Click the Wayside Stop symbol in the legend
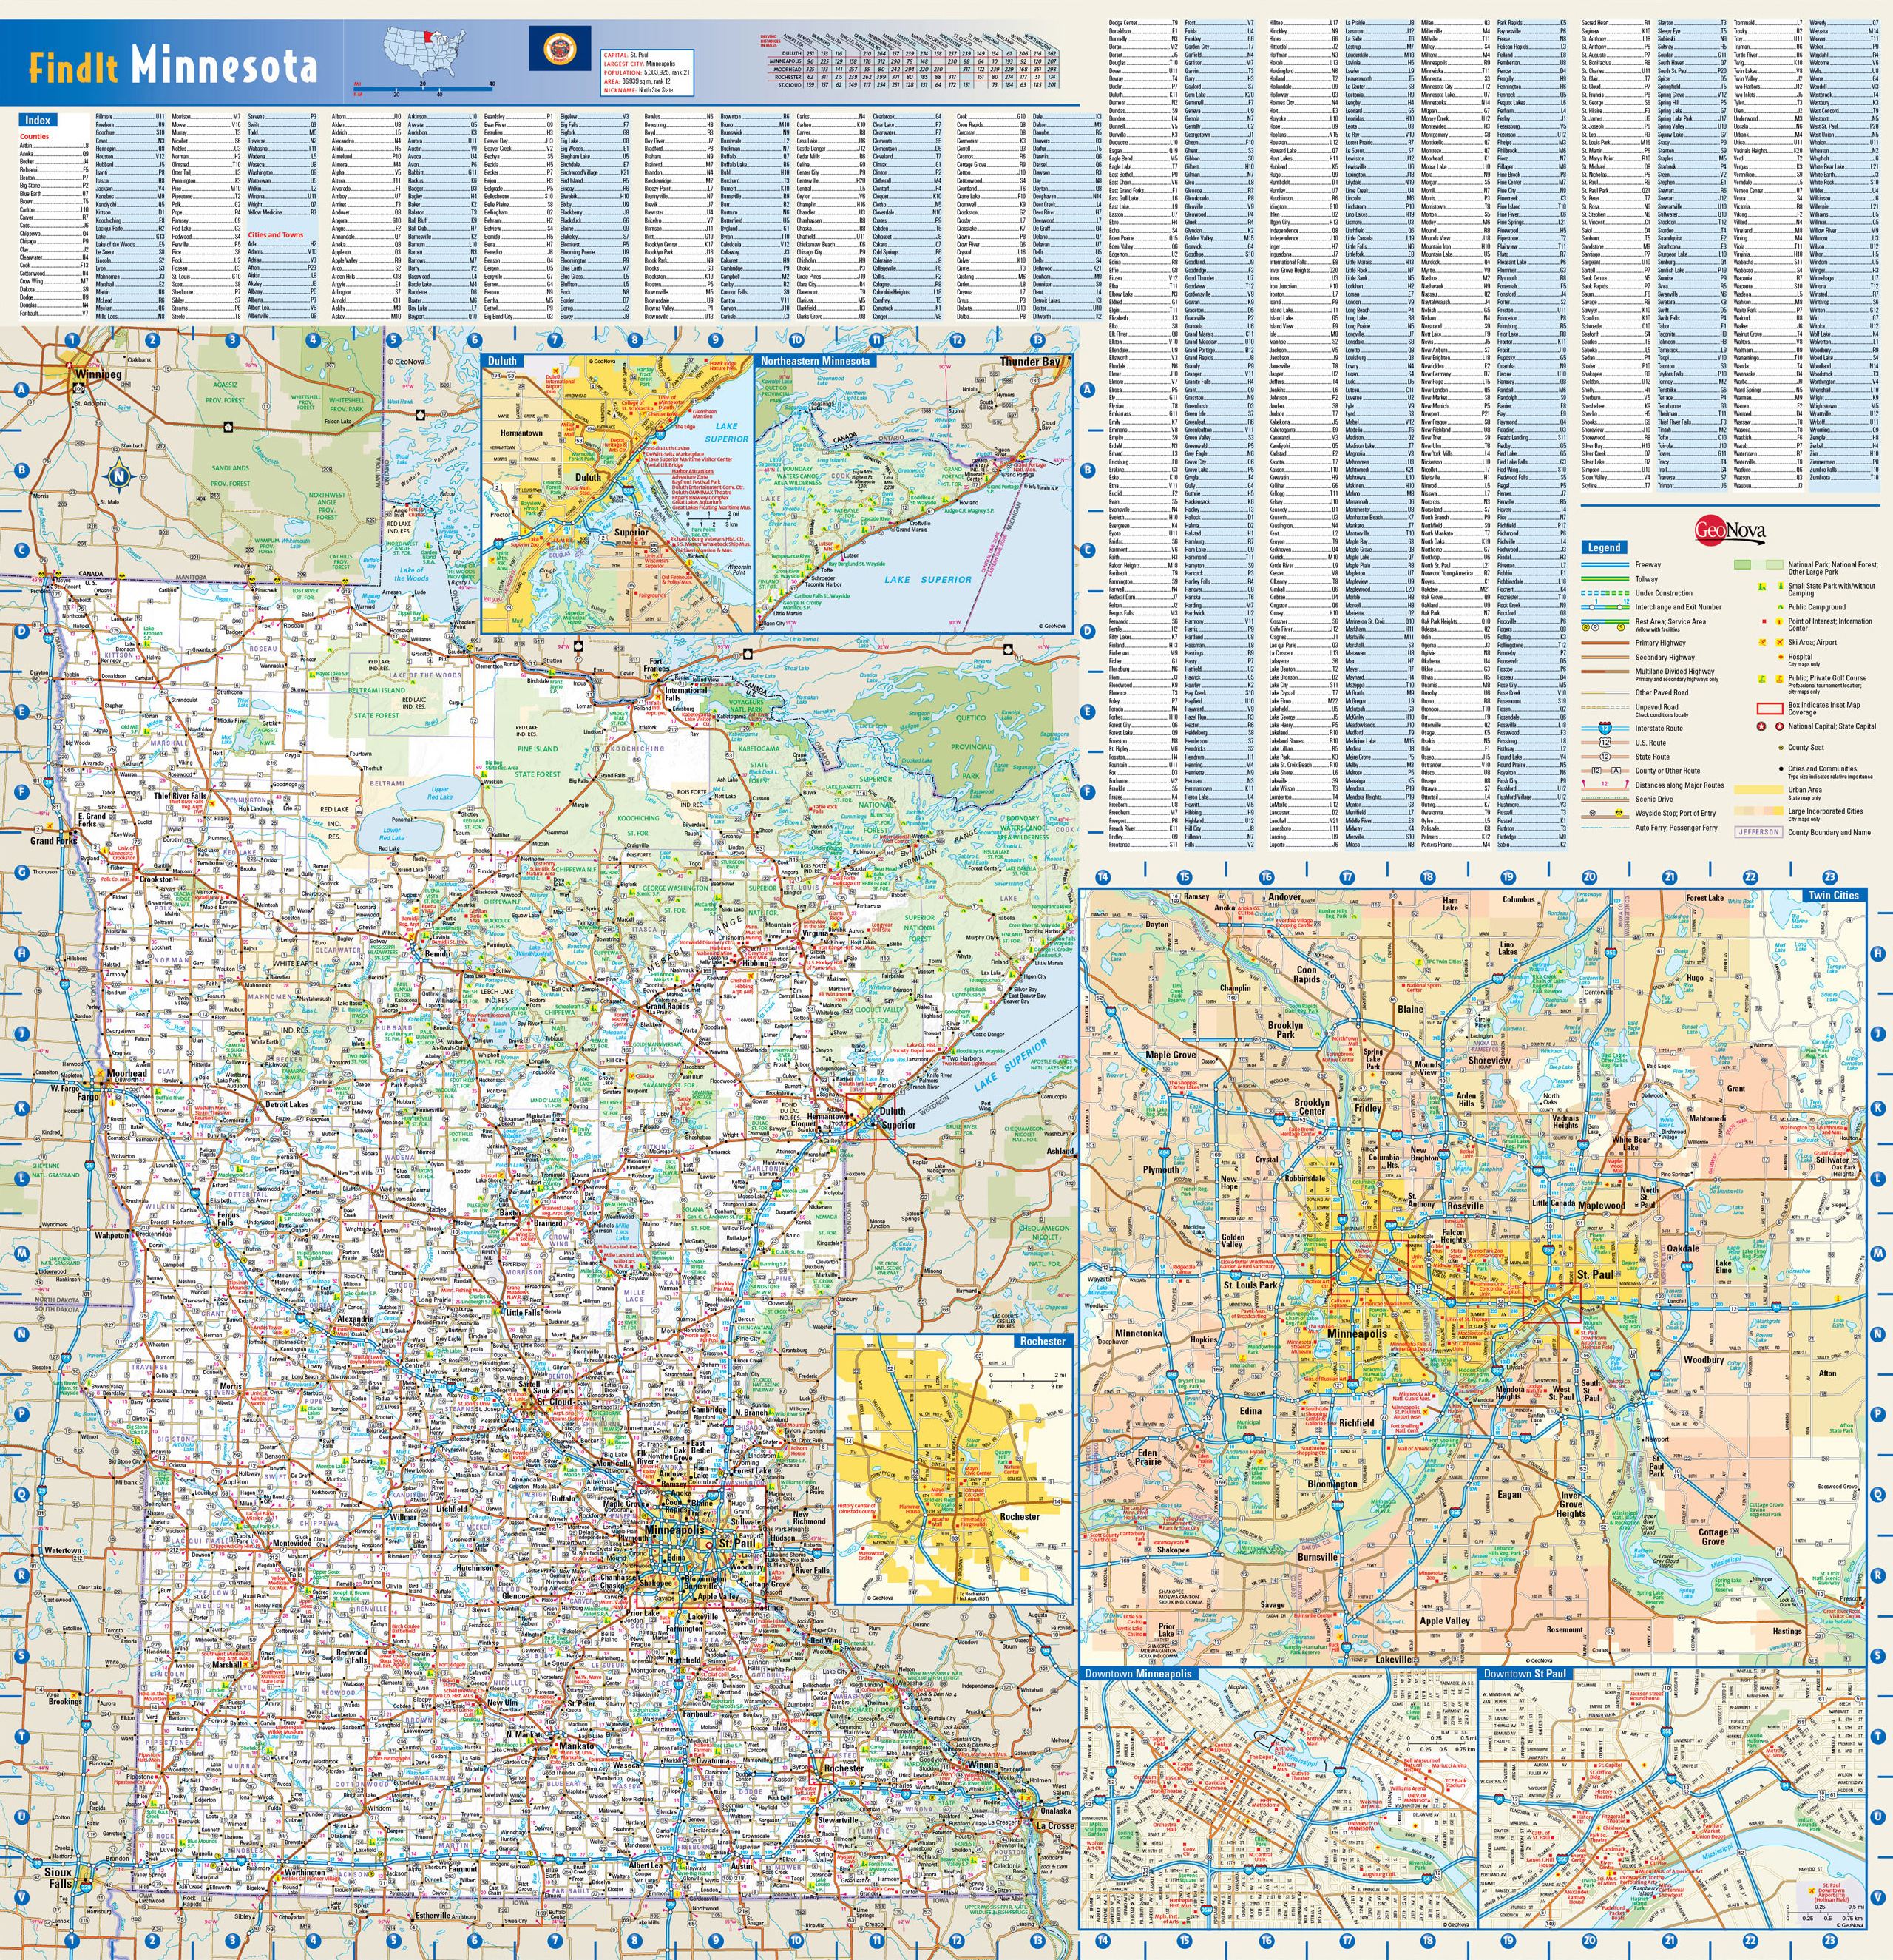 click(x=1593, y=813)
